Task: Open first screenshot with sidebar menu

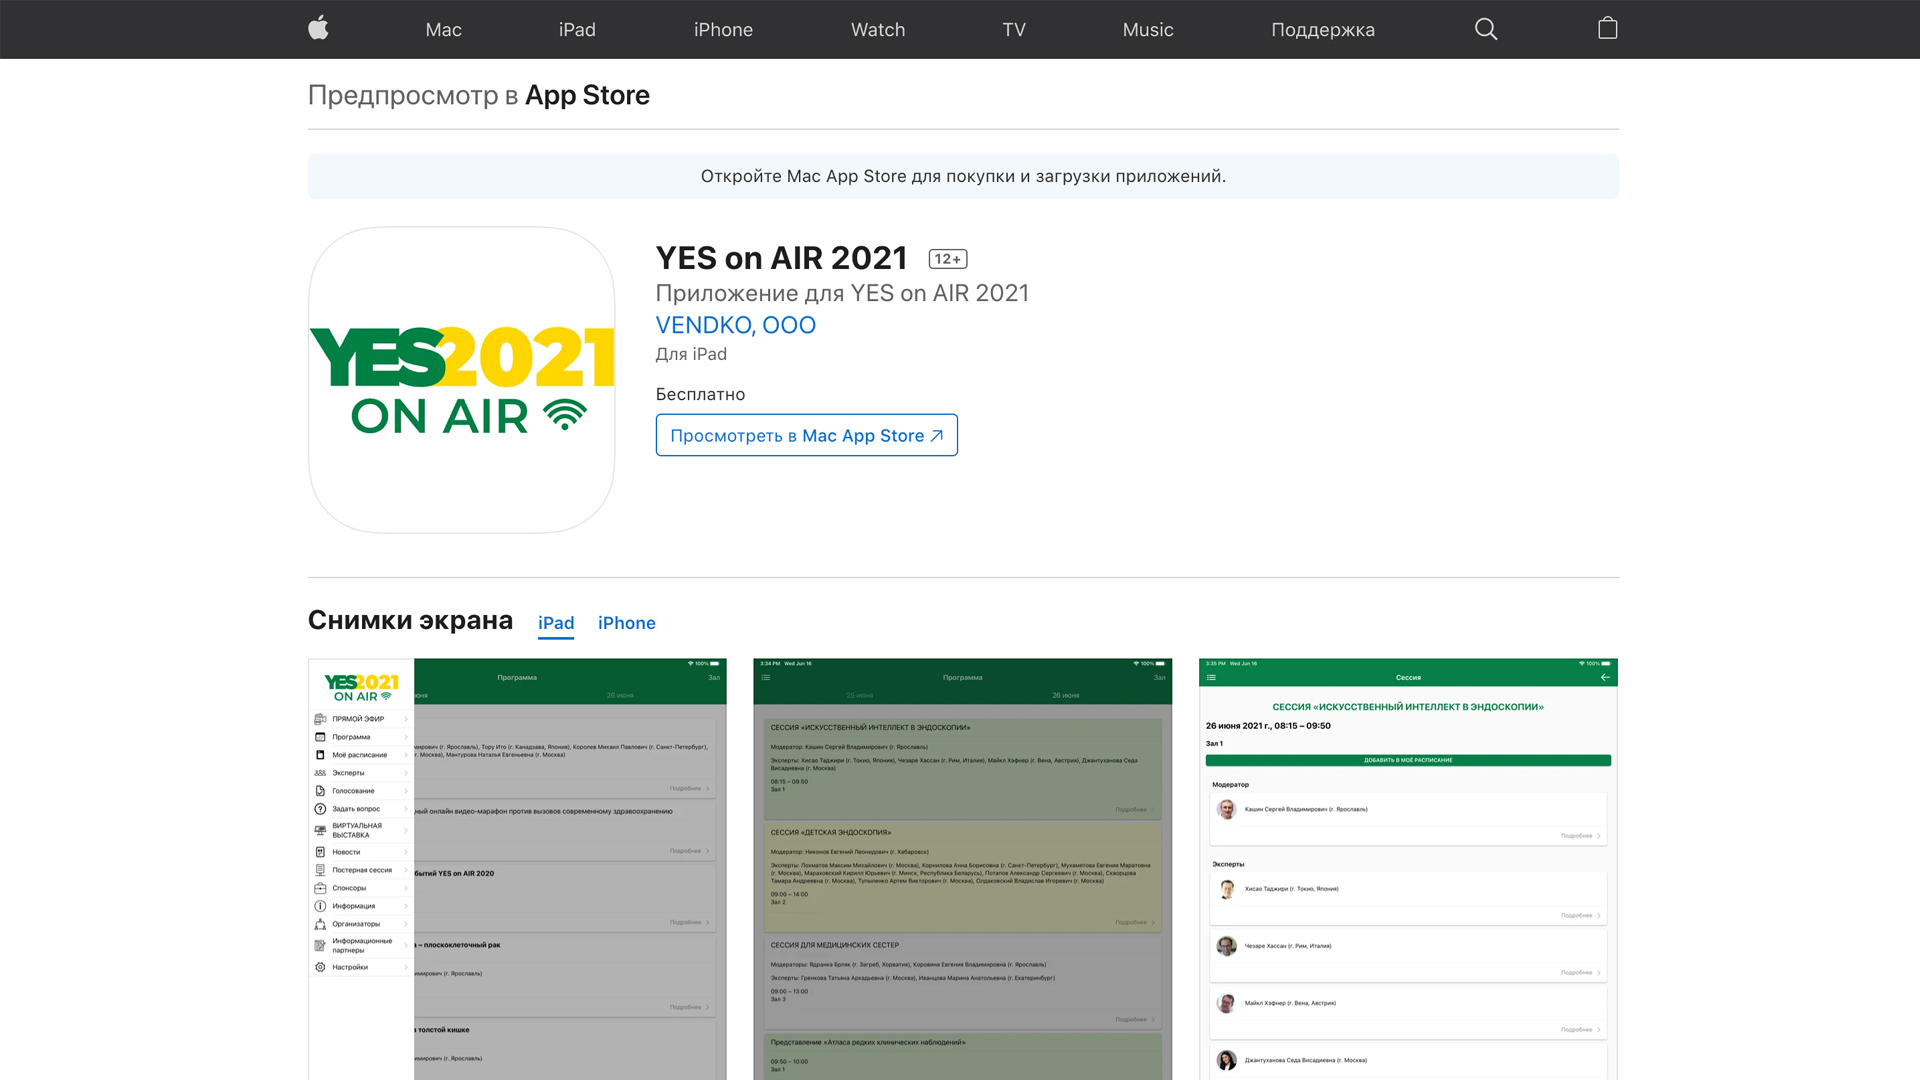Action: coord(517,868)
